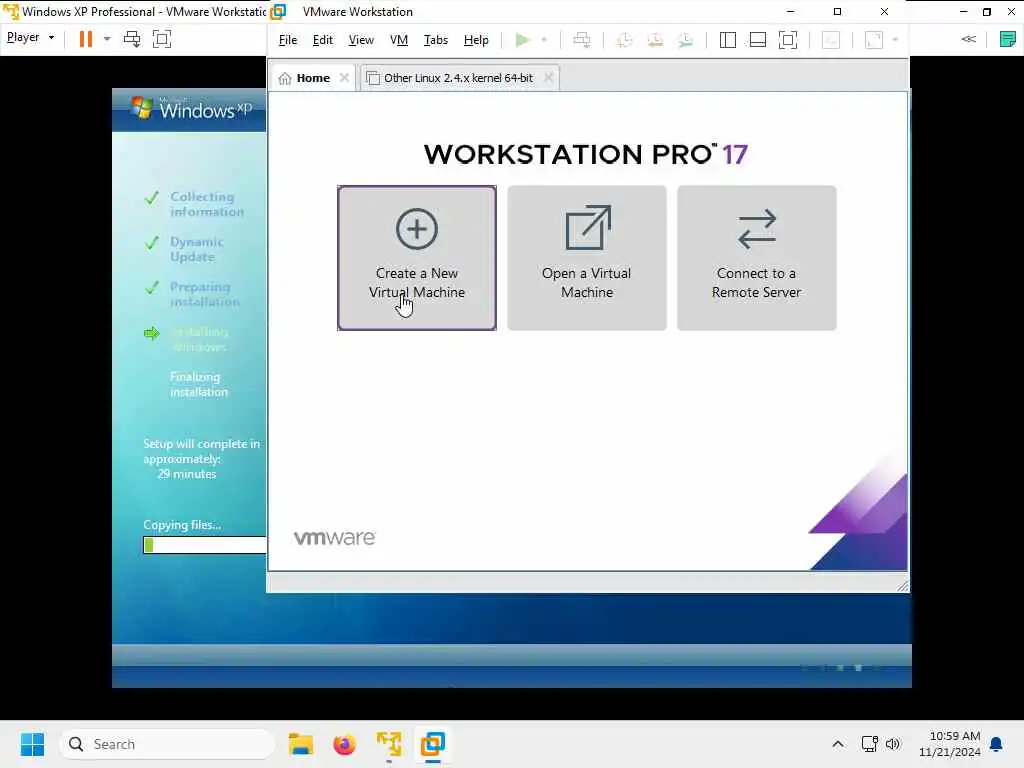1024x768 pixels.
Task: Maximize the VMware Workstation window
Action: [x=837, y=12]
